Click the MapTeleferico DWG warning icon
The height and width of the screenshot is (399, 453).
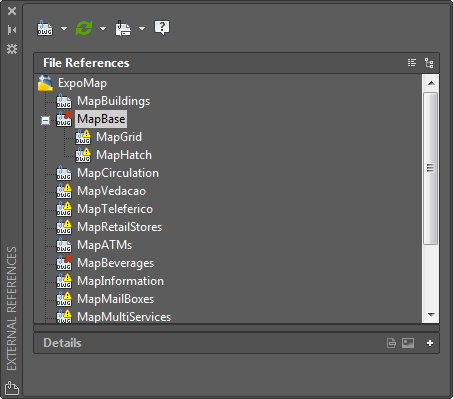64,209
